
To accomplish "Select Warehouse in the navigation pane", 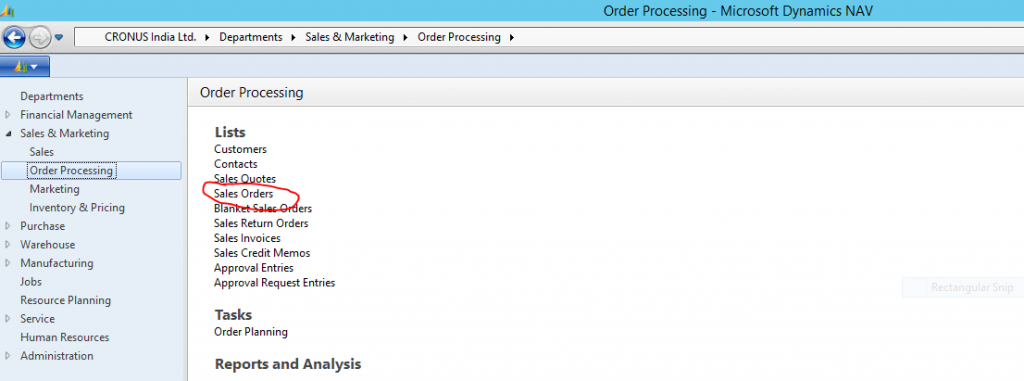I will point(48,244).
